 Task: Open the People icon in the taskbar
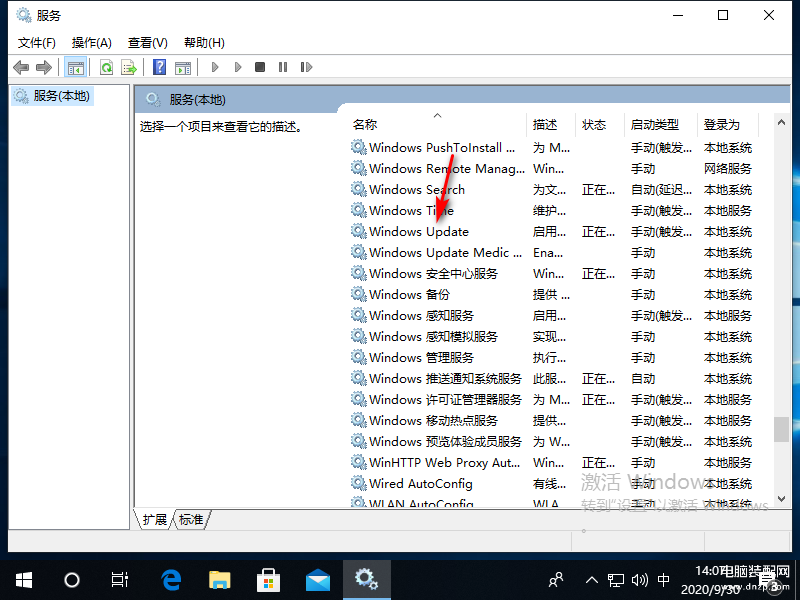[x=556, y=580]
